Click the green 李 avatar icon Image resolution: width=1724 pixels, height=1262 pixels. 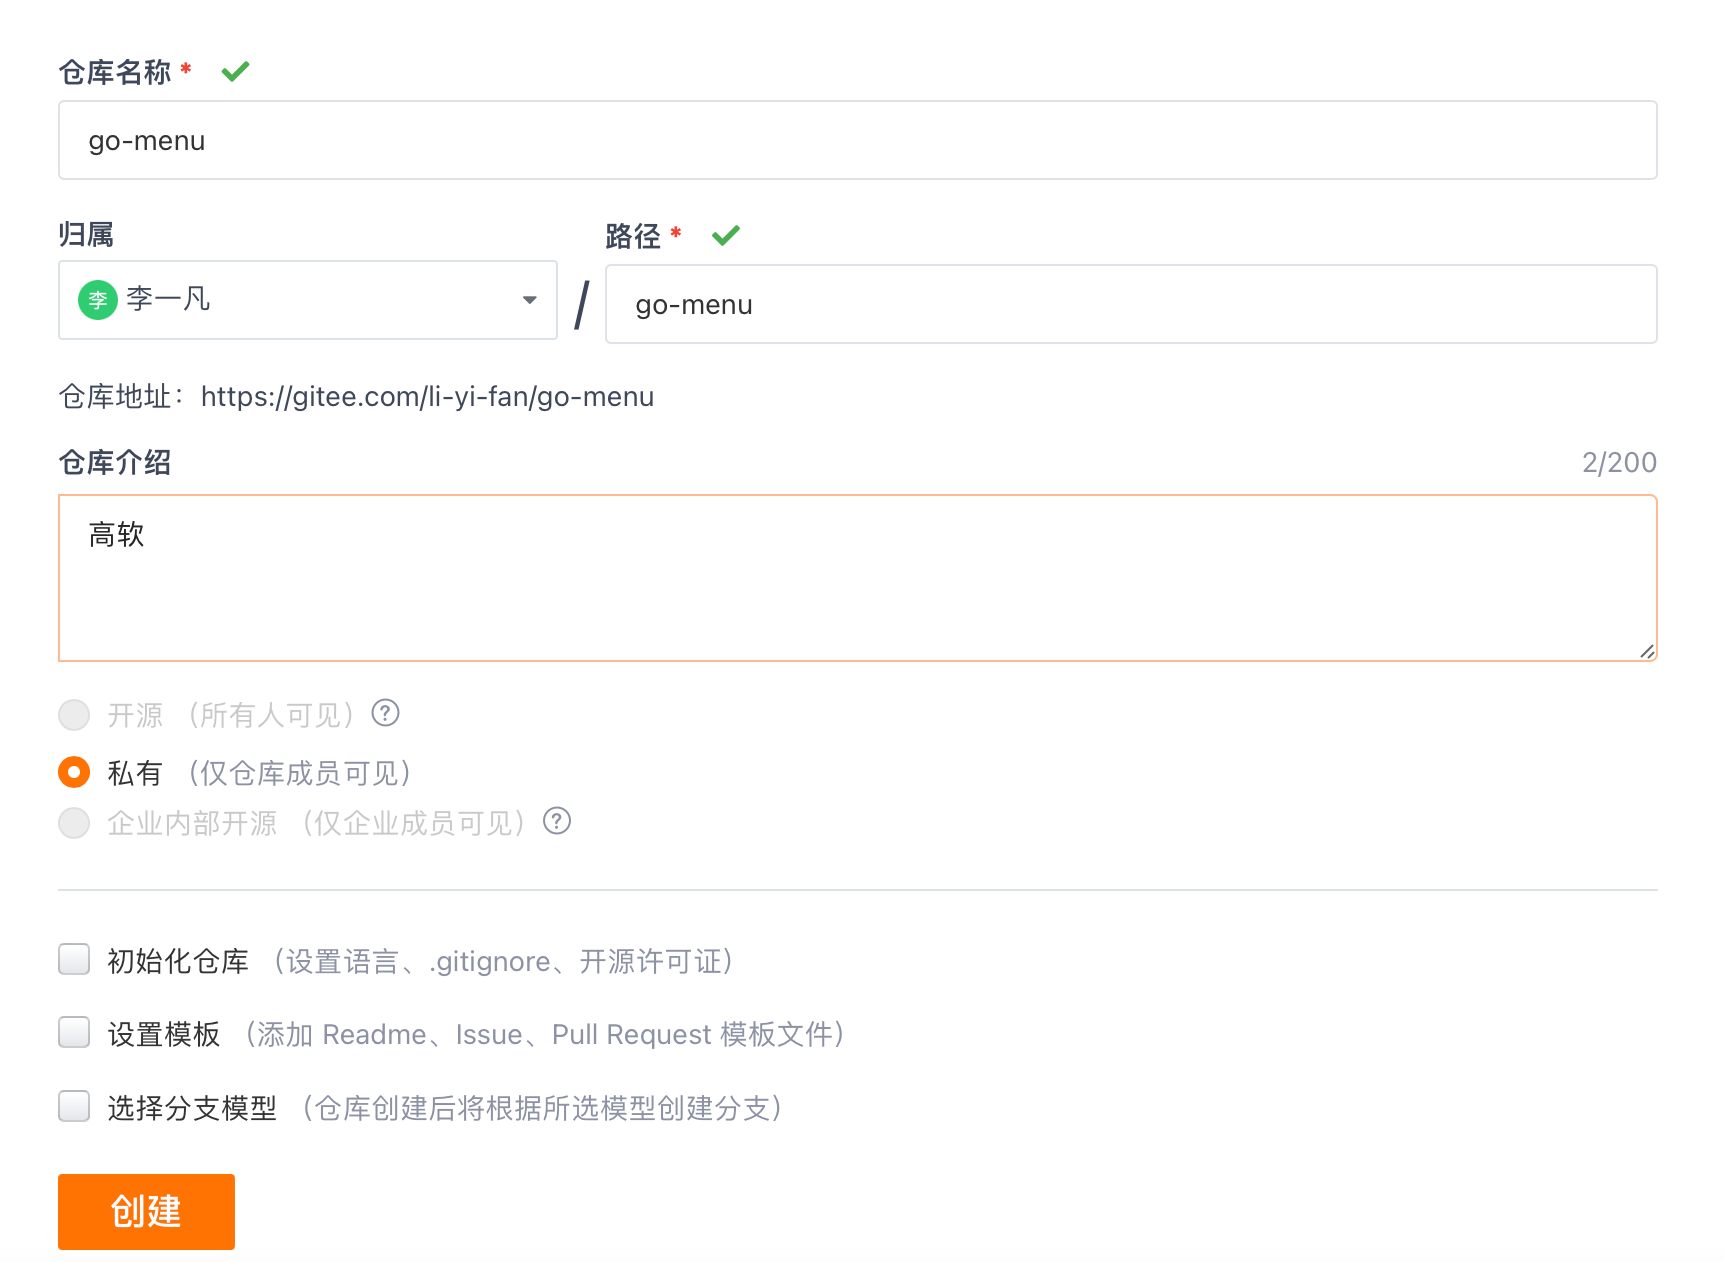[98, 300]
